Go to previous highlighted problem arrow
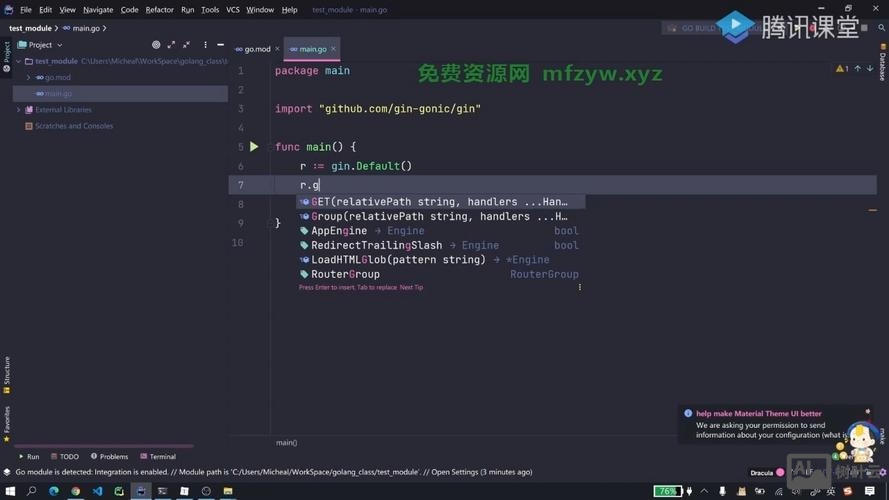Viewport: 889px width, 500px height. click(857, 69)
